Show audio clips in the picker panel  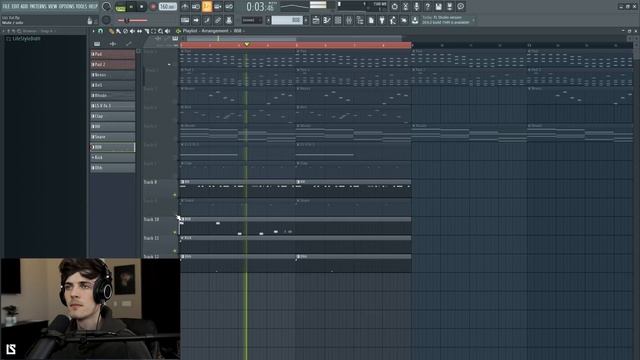tap(113, 44)
